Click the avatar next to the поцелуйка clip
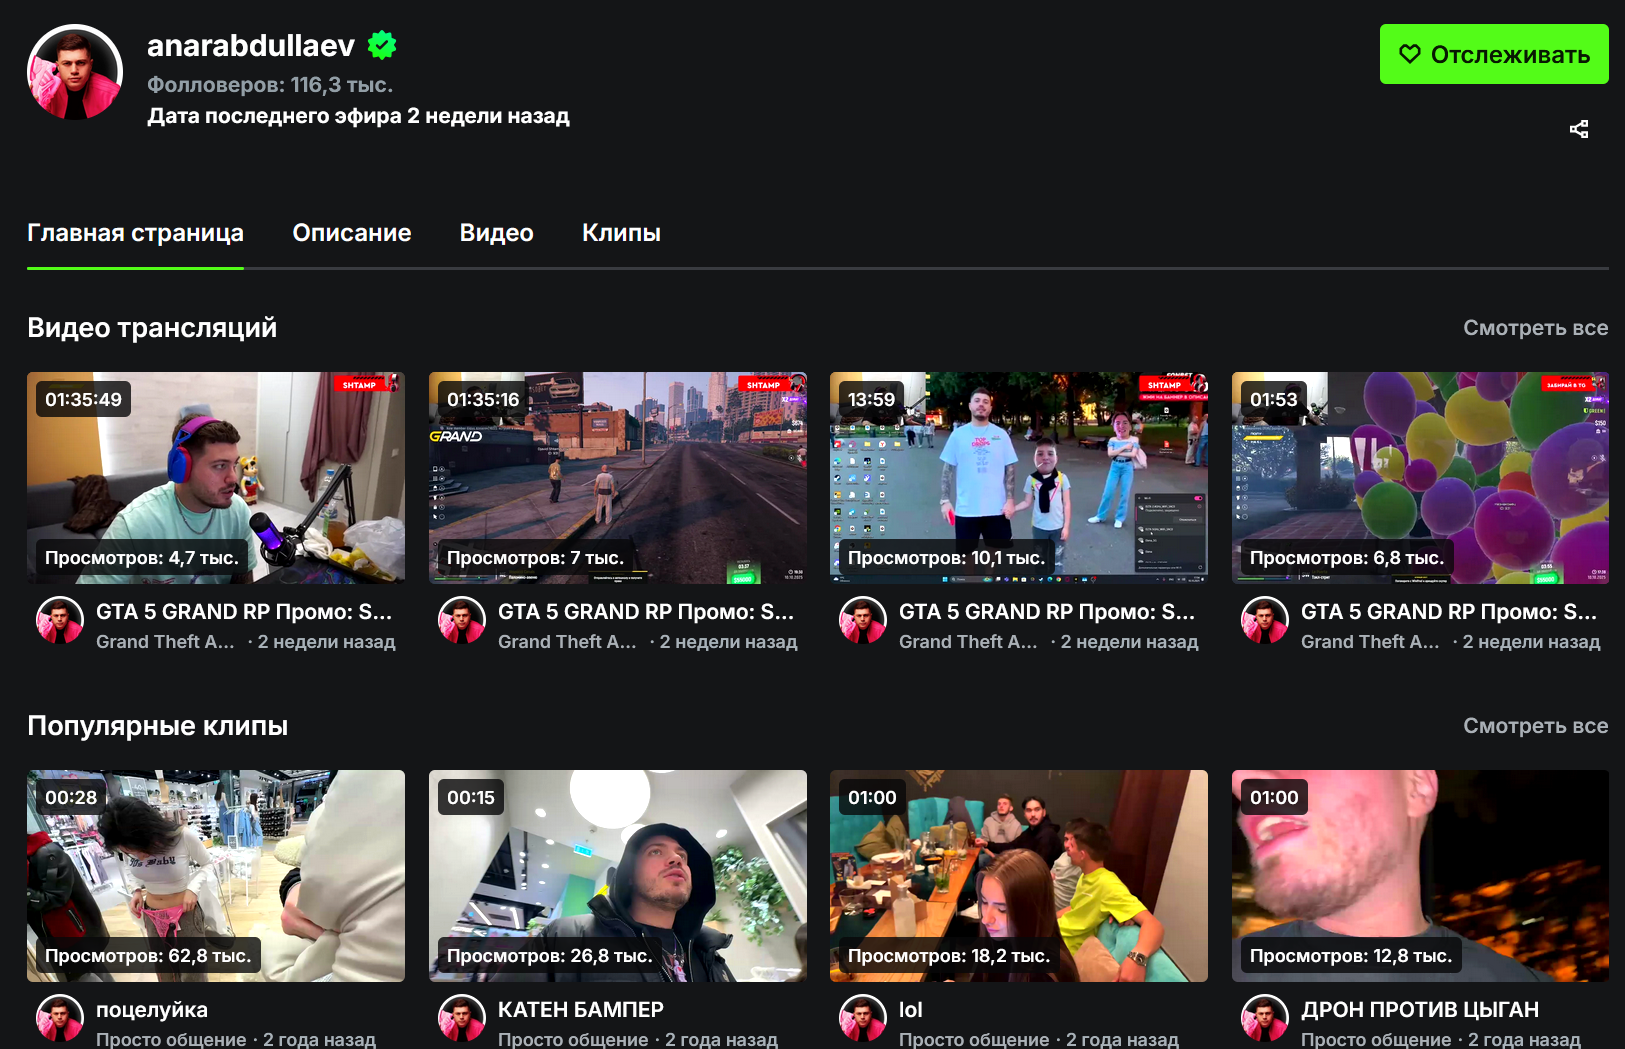This screenshot has height=1049, width=1625. [x=60, y=1019]
